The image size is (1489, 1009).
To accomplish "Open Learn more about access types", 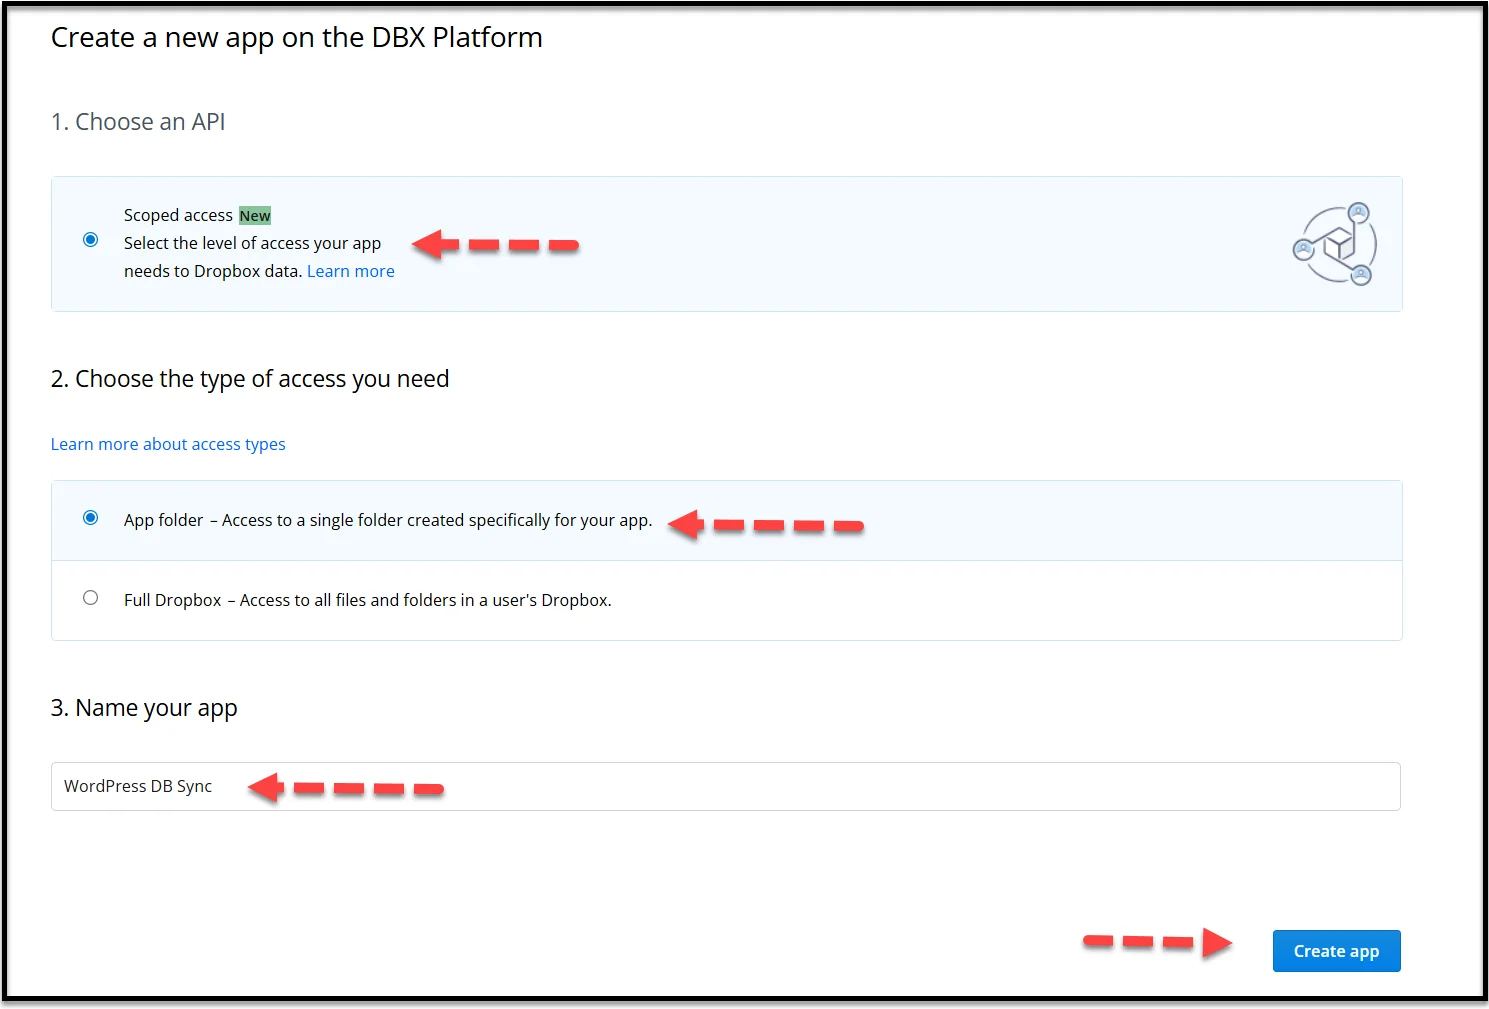I will tap(167, 444).
